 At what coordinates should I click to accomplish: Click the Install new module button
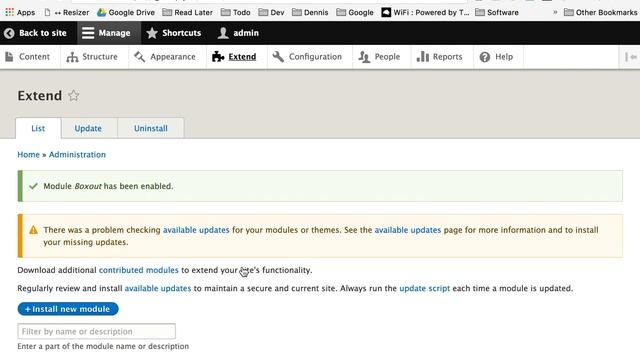pyautogui.click(x=68, y=309)
